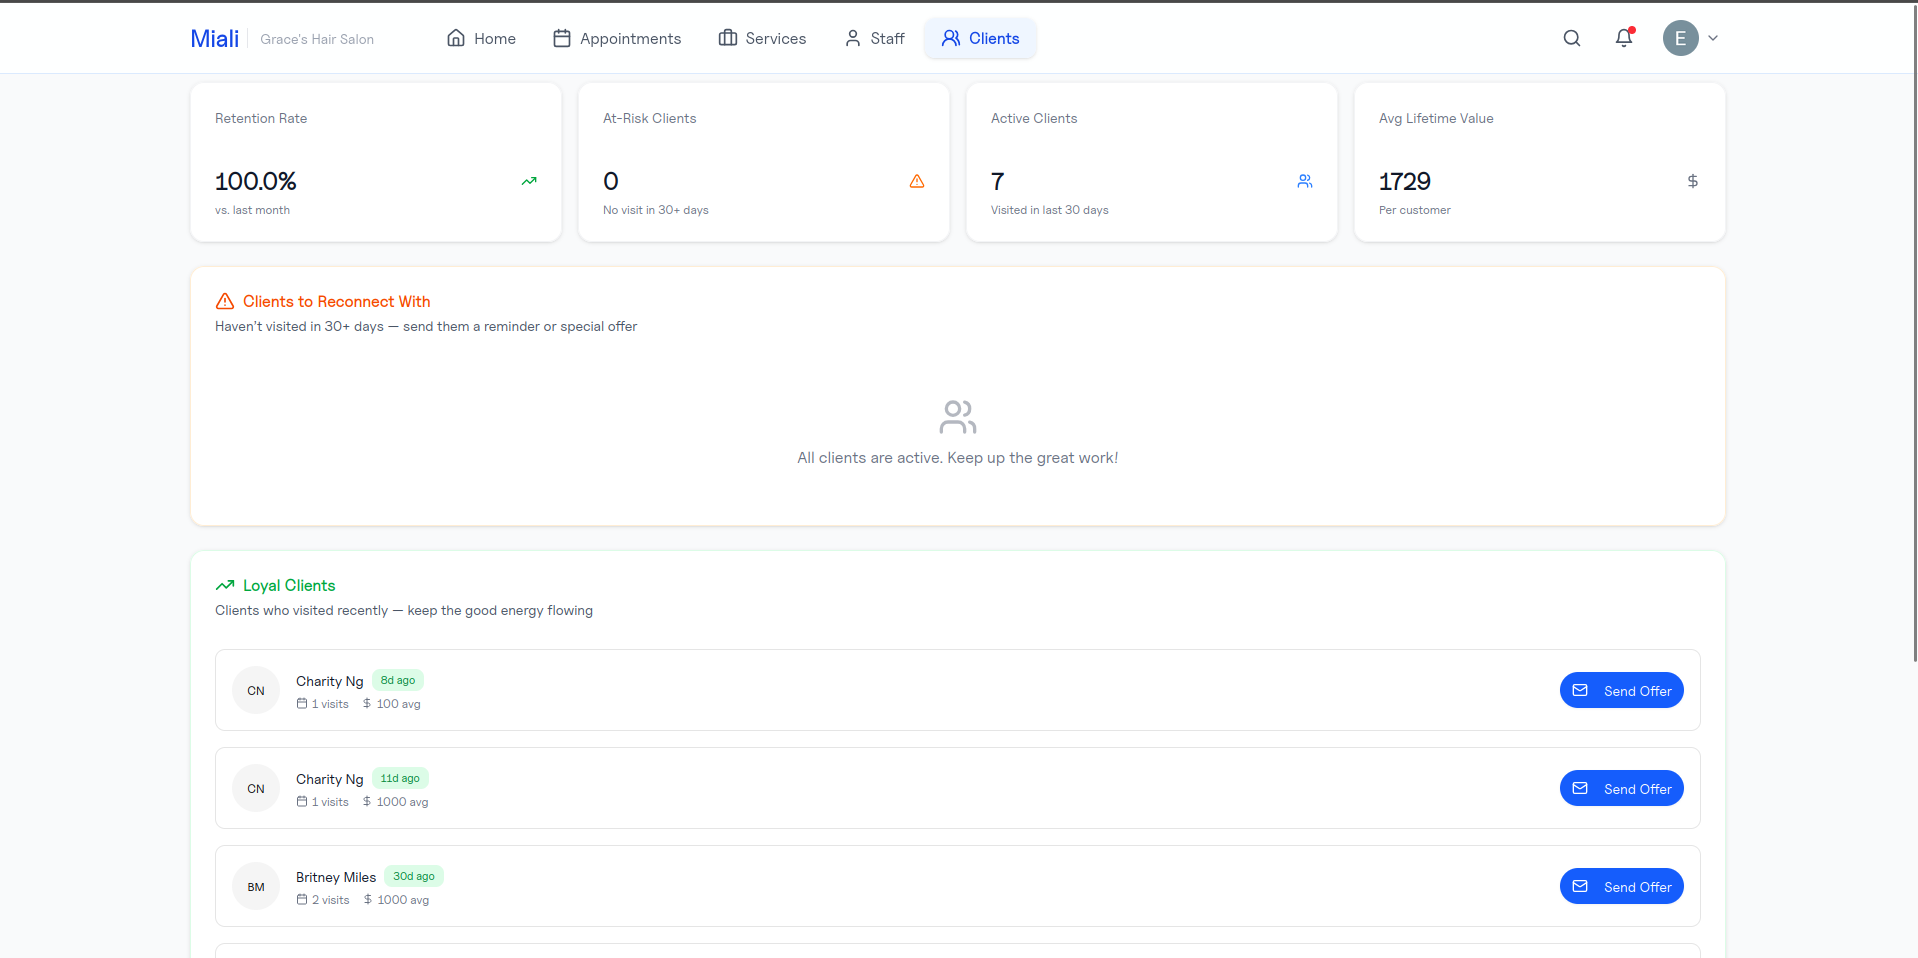The image size is (1918, 958).
Task: Click the trend icon next to Loyal Clients heading
Action: [224, 585]
